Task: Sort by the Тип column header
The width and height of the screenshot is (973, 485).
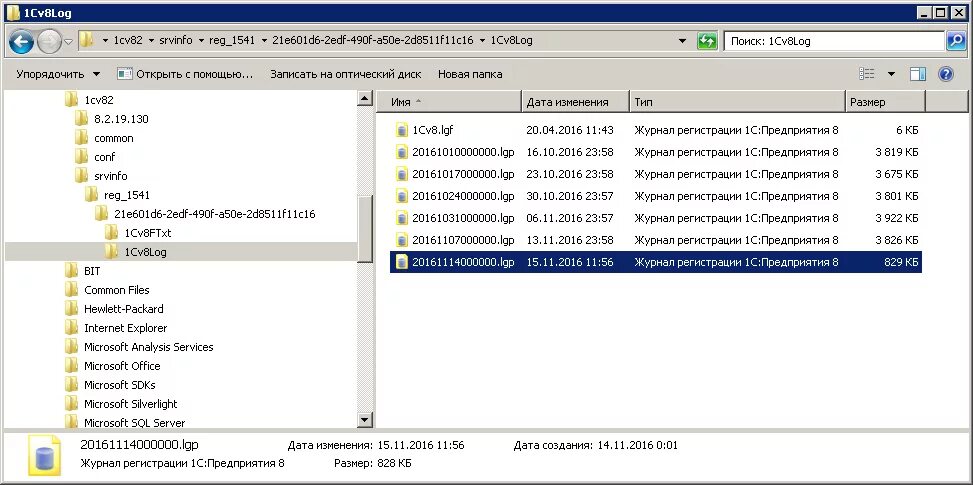Action: coord(737,102)
